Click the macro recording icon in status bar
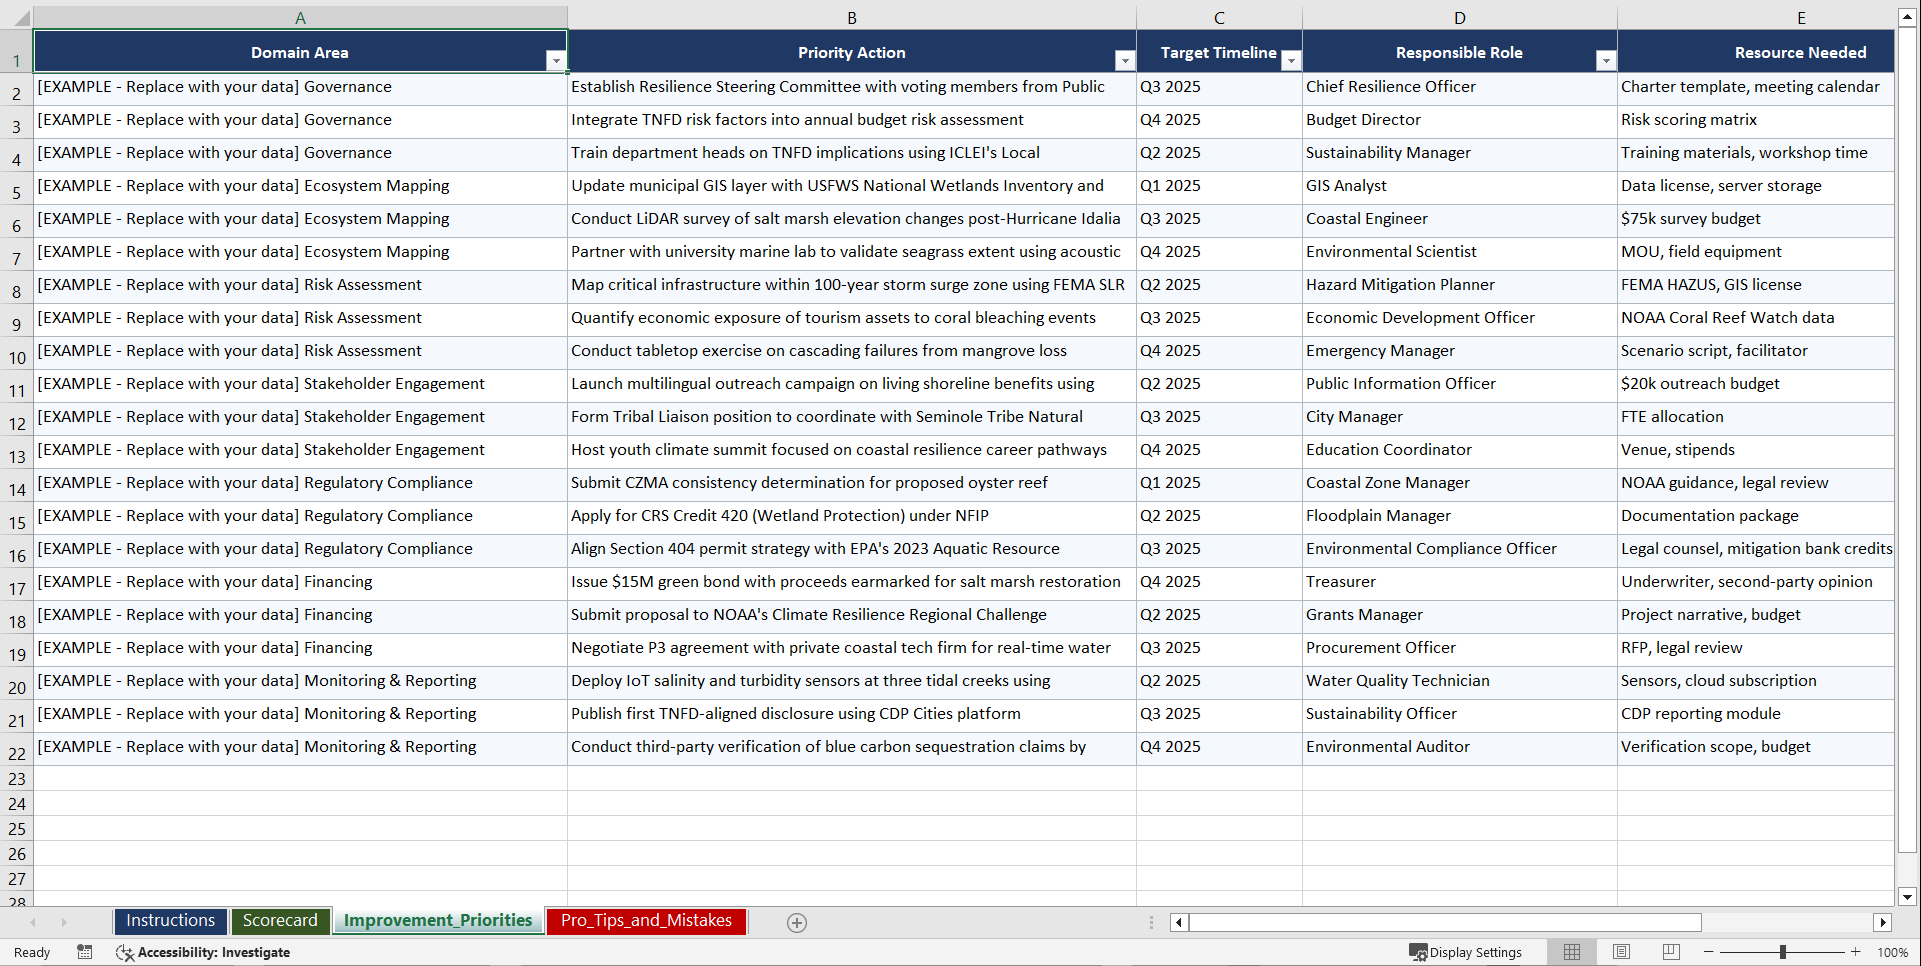The height and width of the screenshot is (966, 1921). click(x=85, y=952)
